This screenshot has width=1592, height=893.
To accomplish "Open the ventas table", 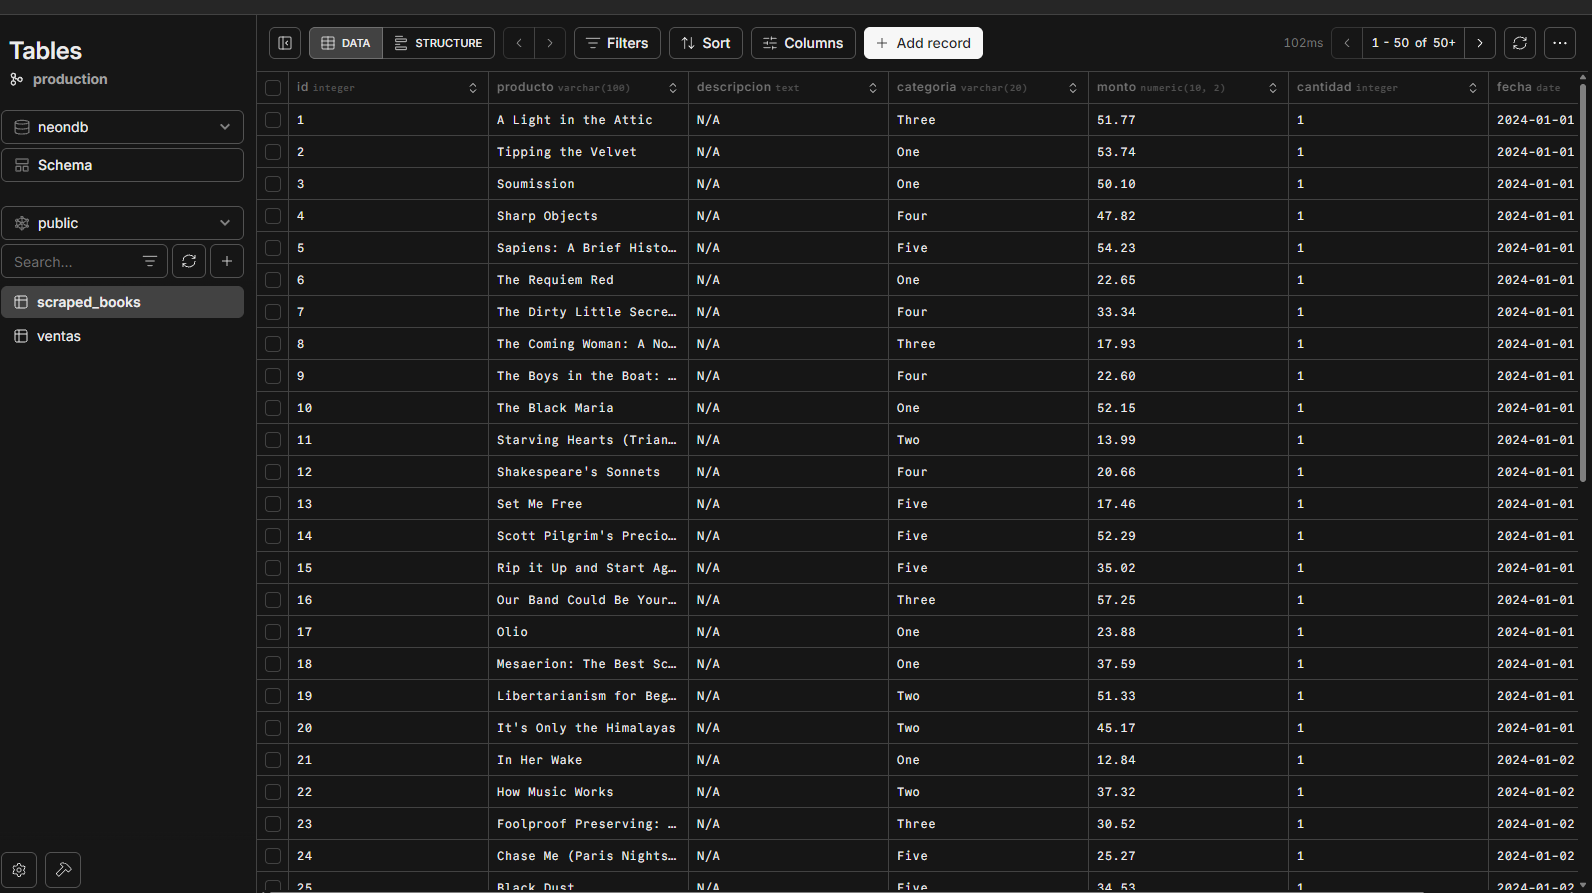I will coord(122,336).
